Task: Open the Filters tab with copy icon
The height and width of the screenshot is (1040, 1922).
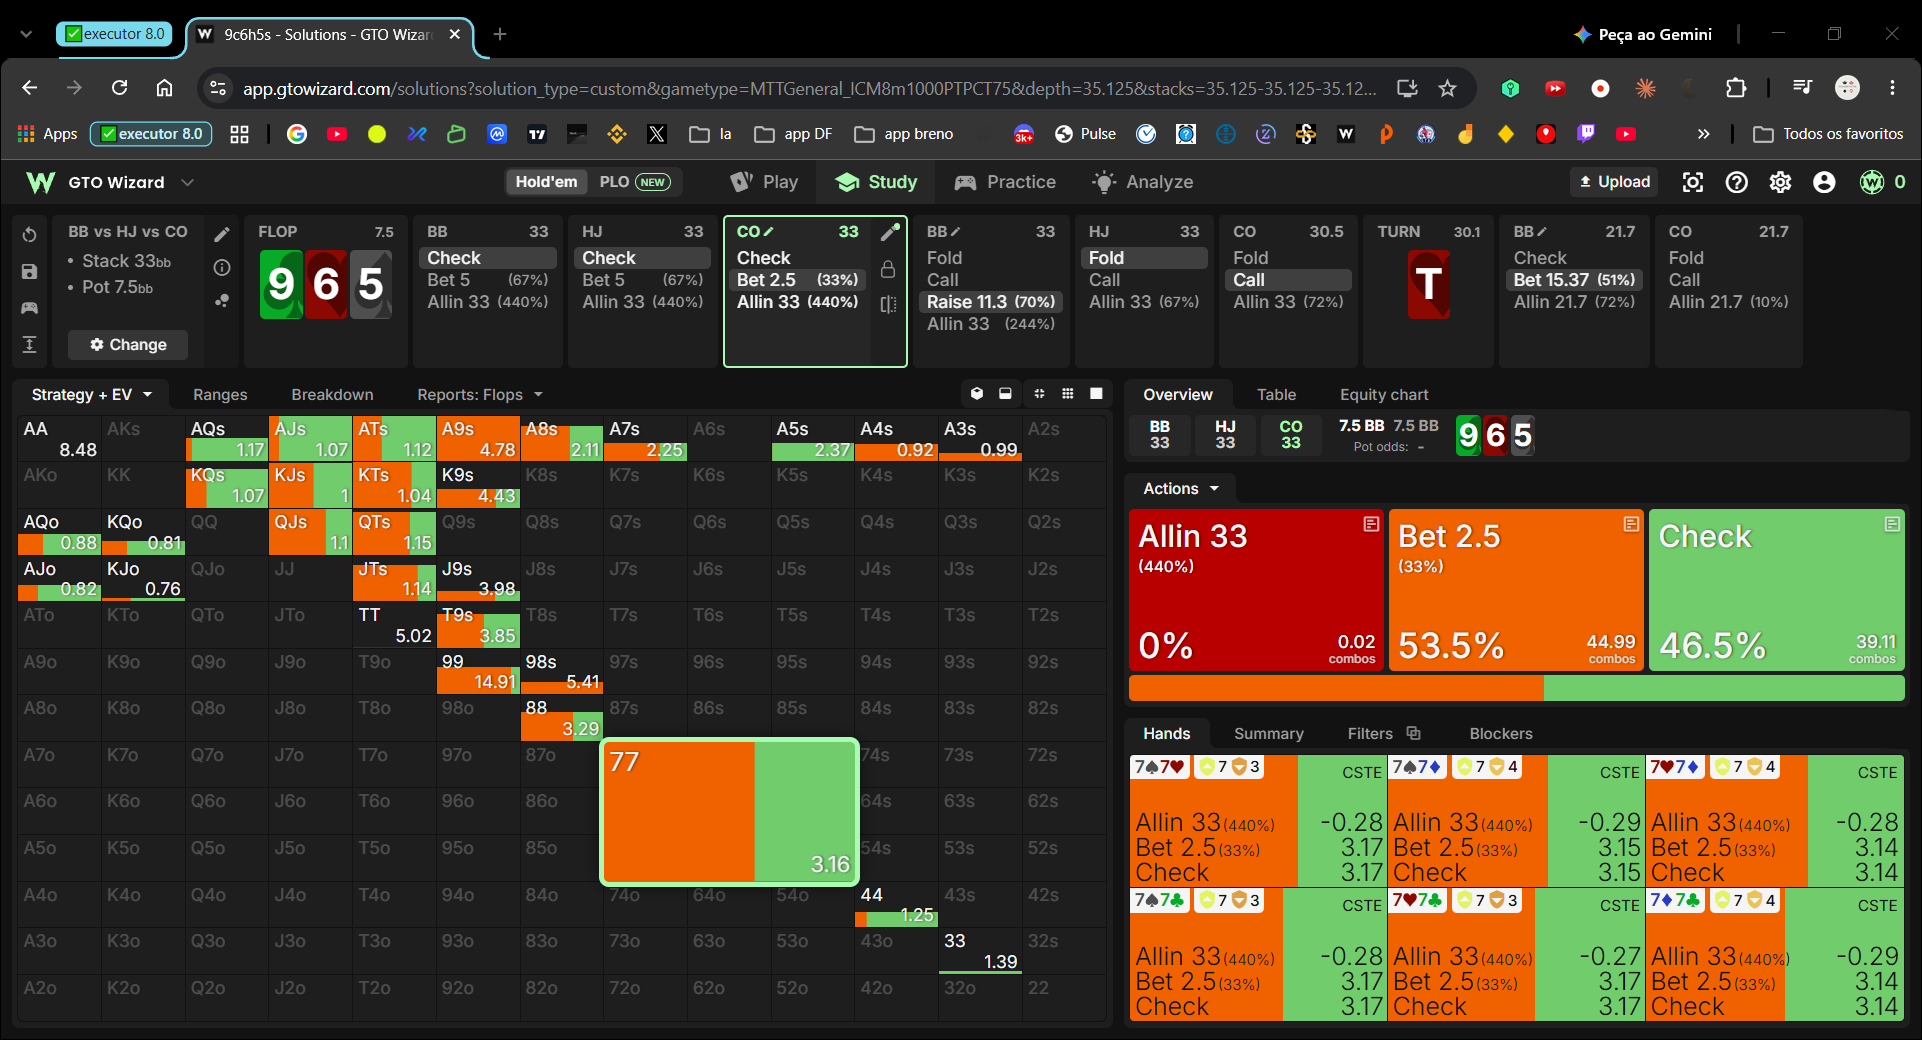Action: [1384, 734]
